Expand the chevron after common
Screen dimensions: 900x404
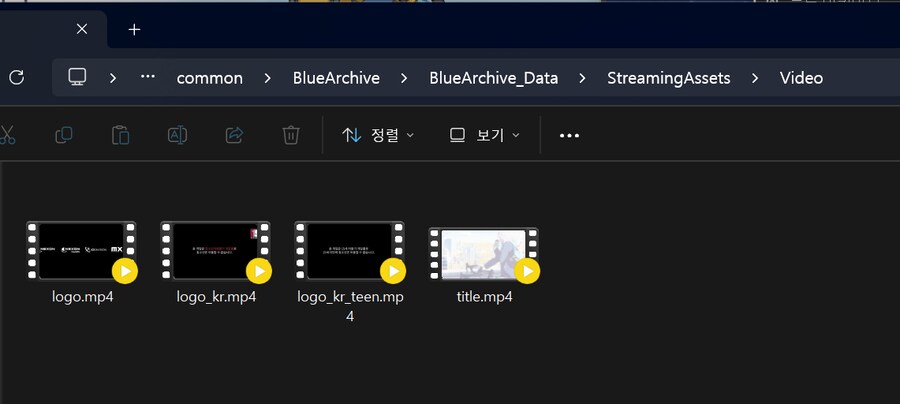click(x=267, y=78)
